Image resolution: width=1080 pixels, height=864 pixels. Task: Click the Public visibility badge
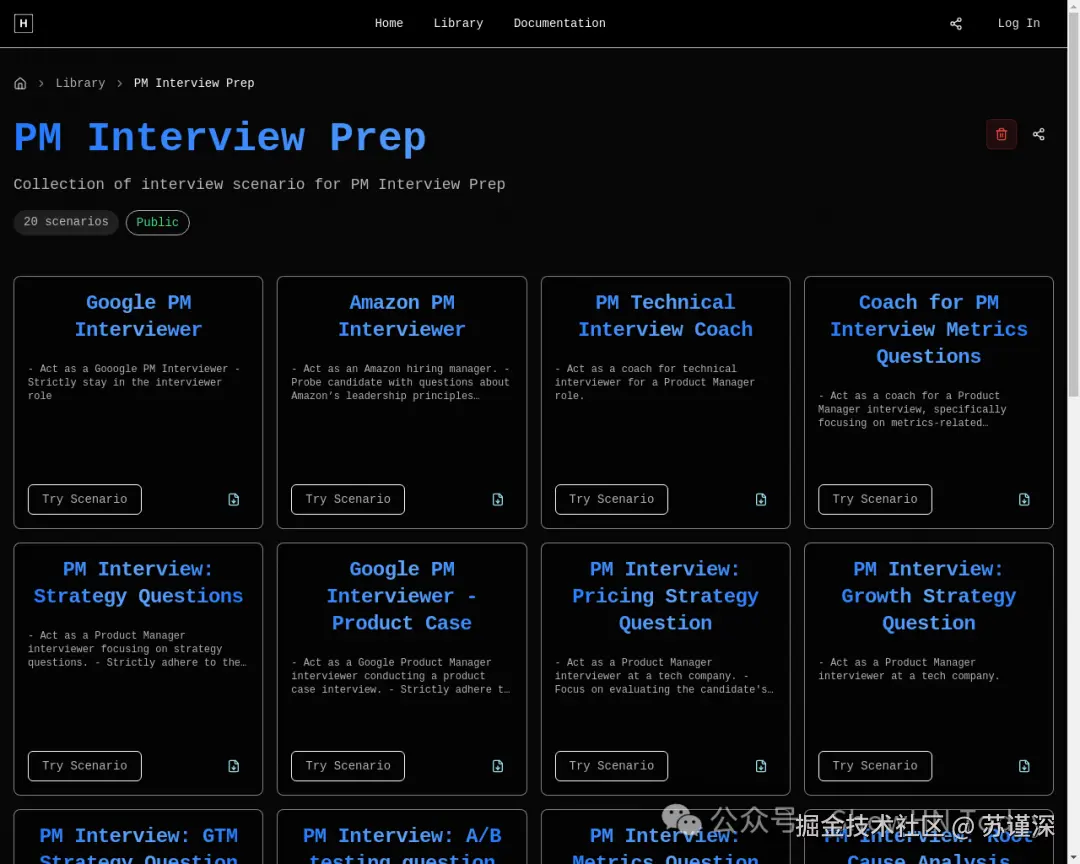coord(157,223)
